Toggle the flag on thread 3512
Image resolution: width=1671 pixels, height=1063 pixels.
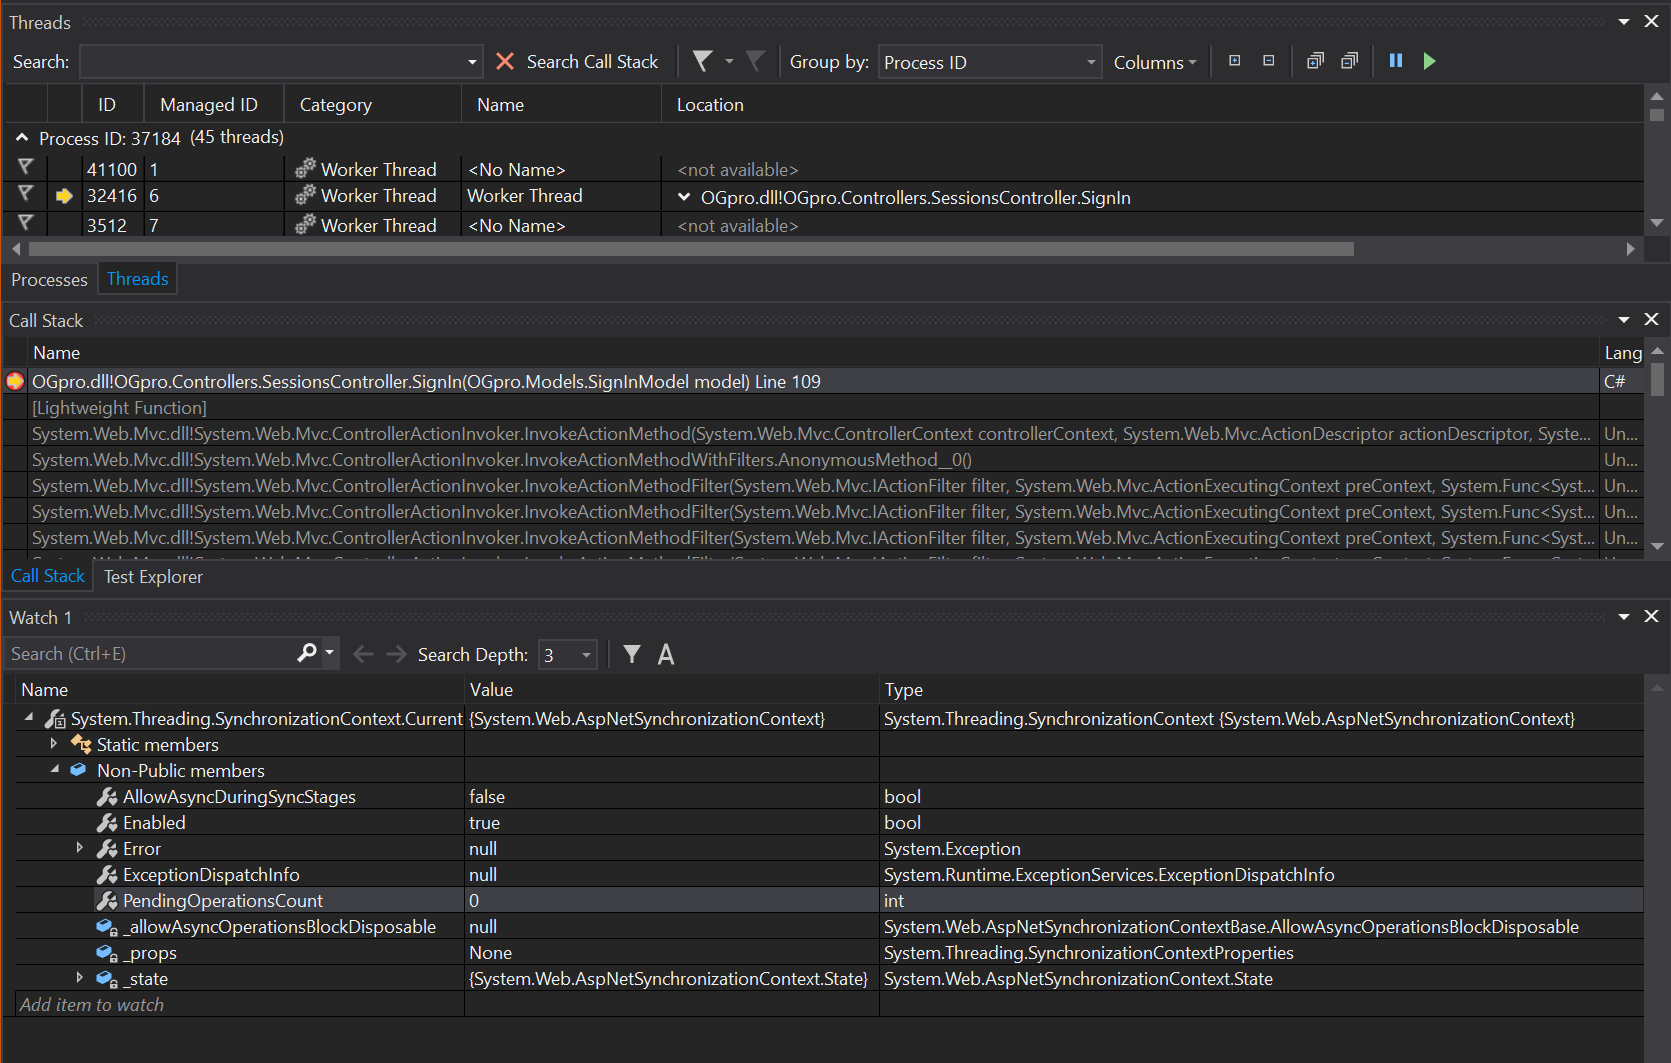point(25,224)
